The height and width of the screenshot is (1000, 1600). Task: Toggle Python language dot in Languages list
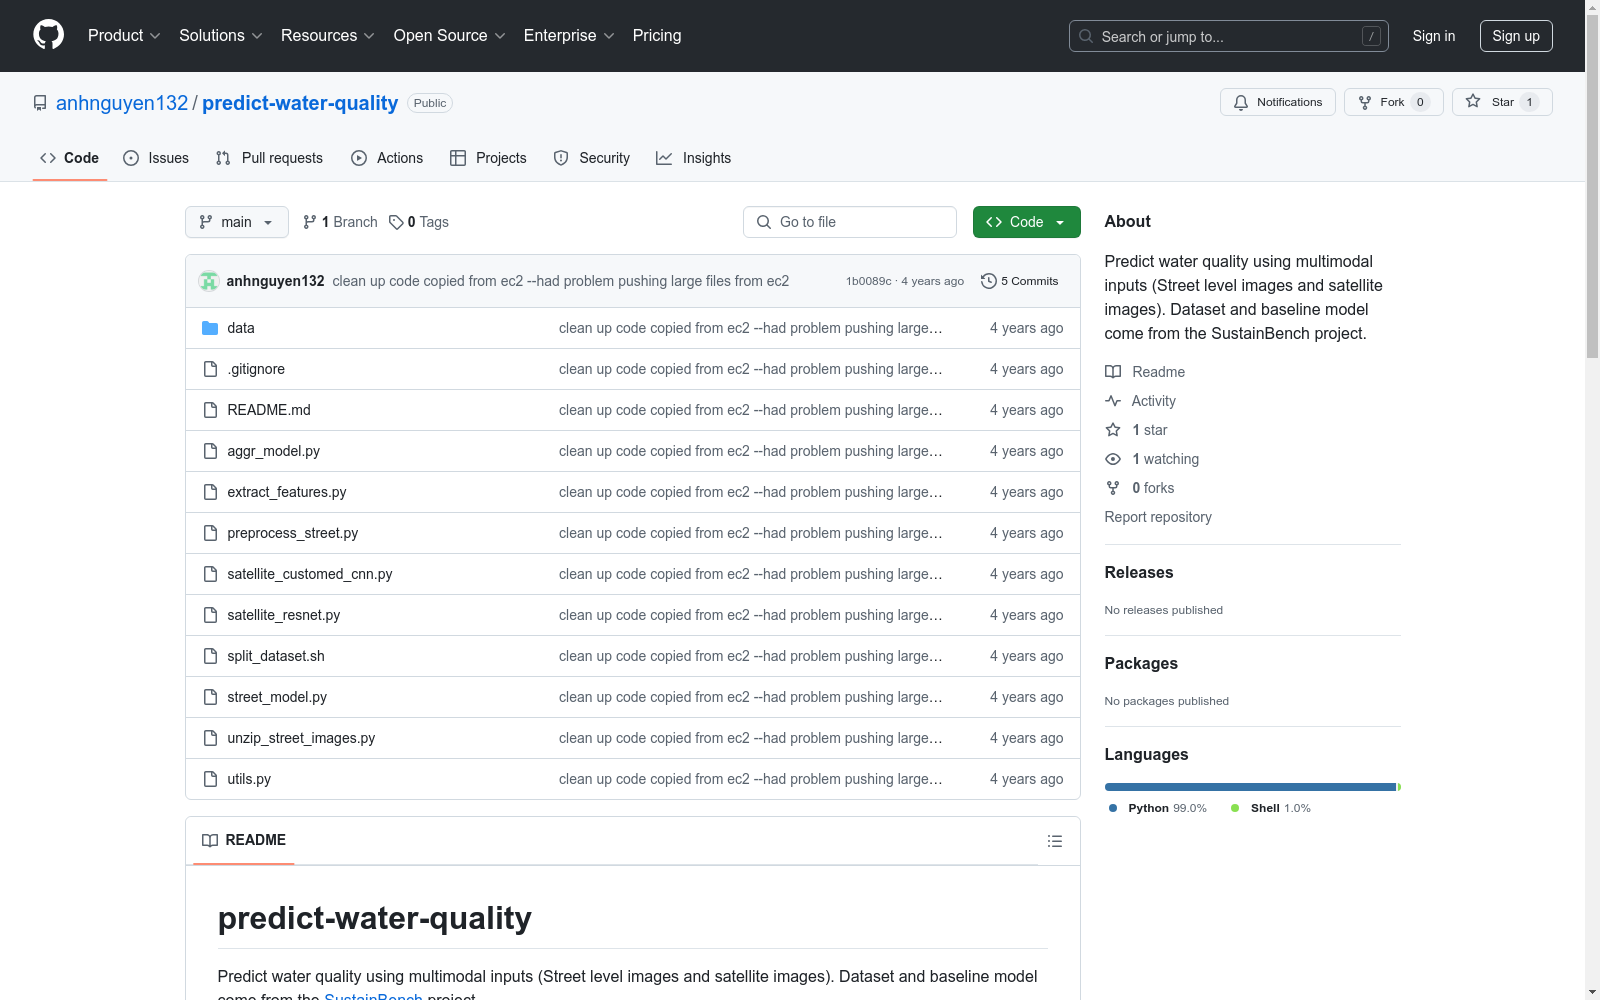[1112, 807]
